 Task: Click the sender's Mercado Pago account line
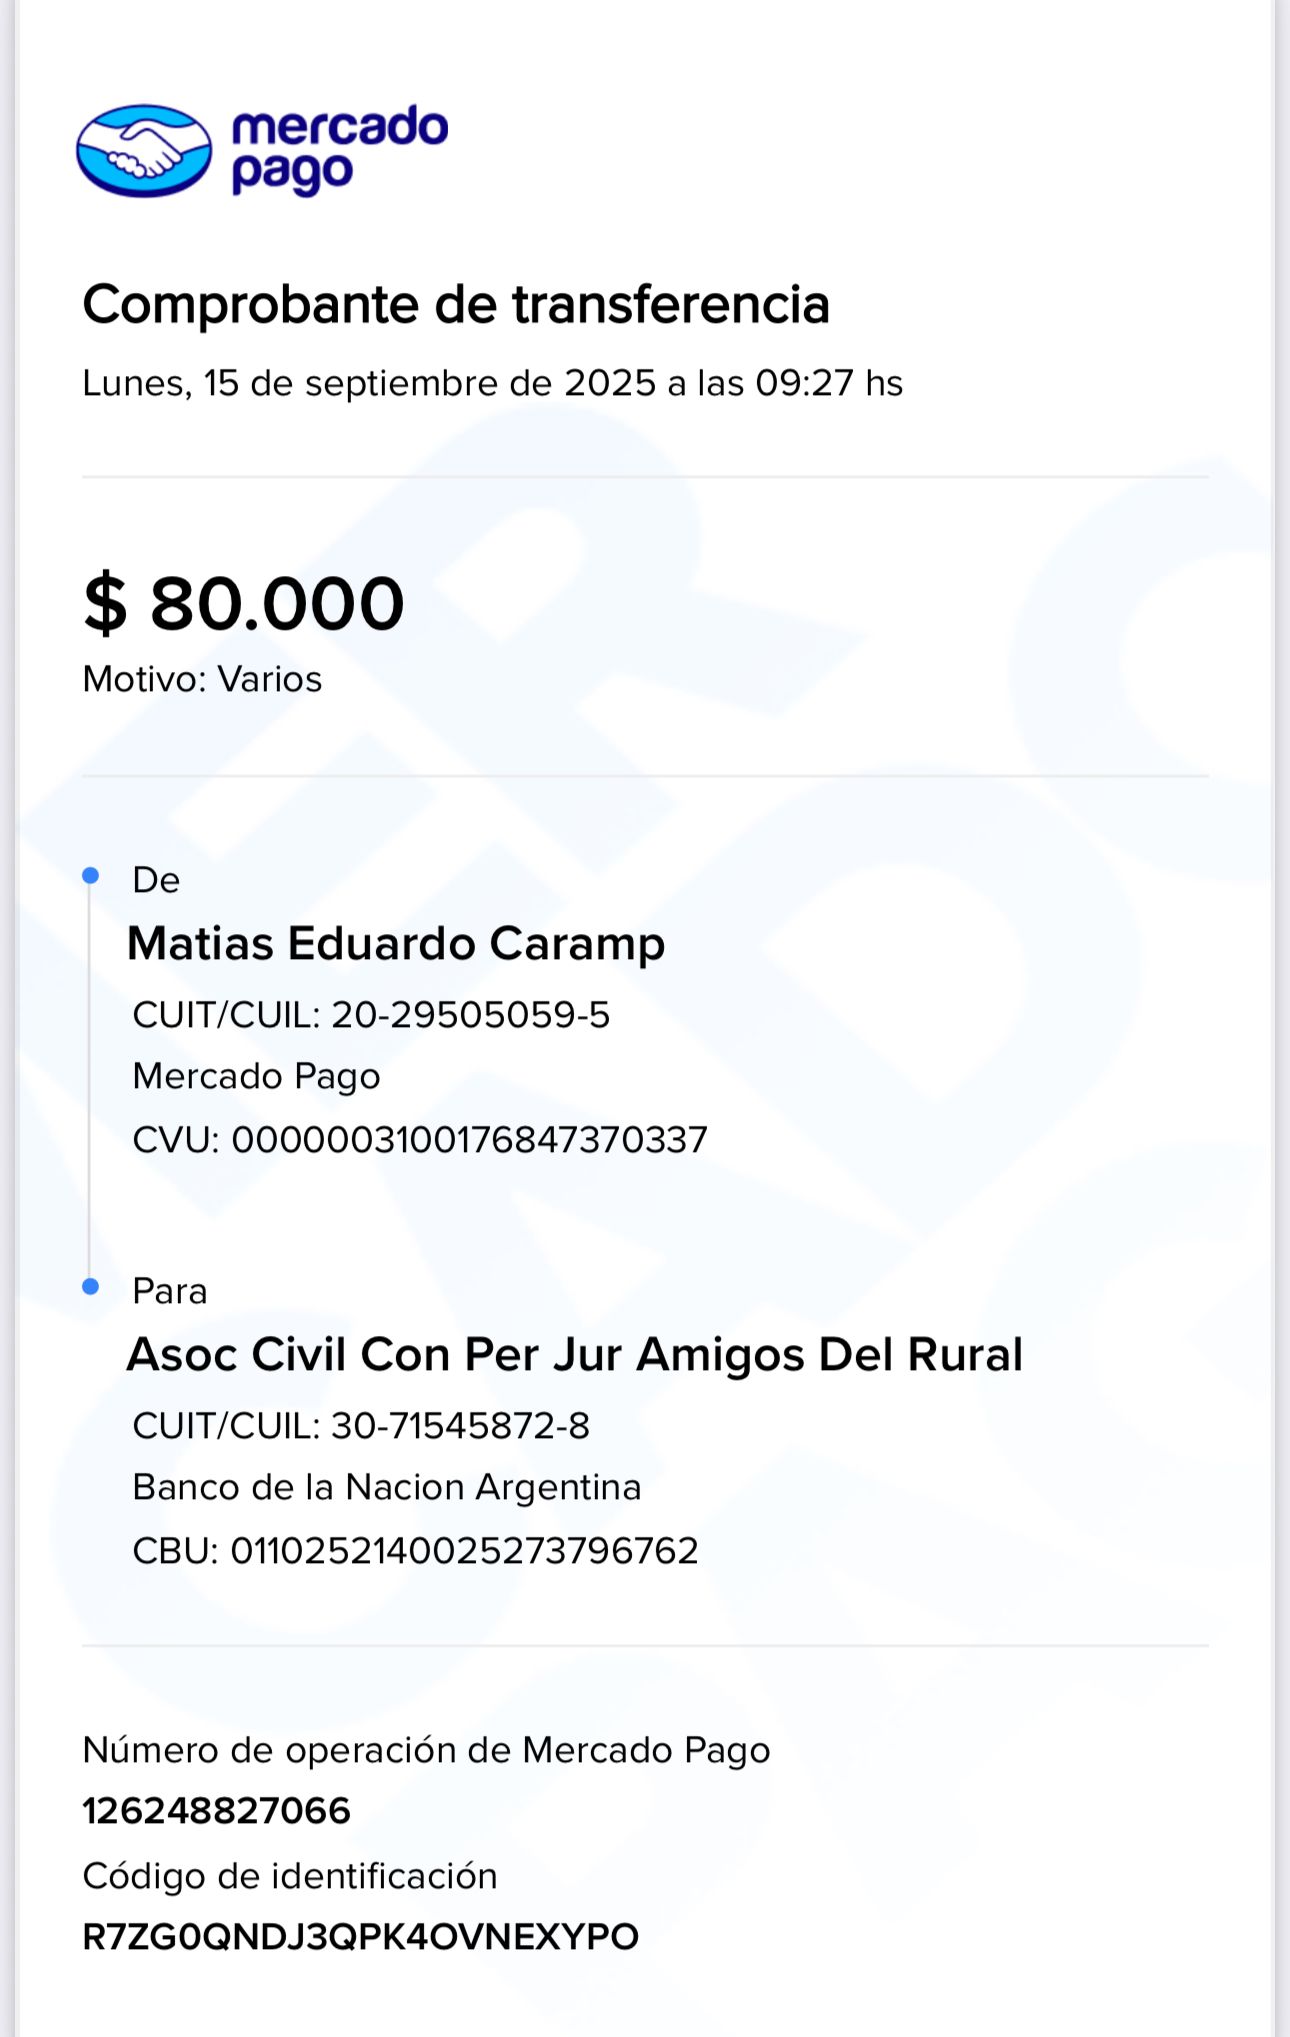tap(256, 1076)
